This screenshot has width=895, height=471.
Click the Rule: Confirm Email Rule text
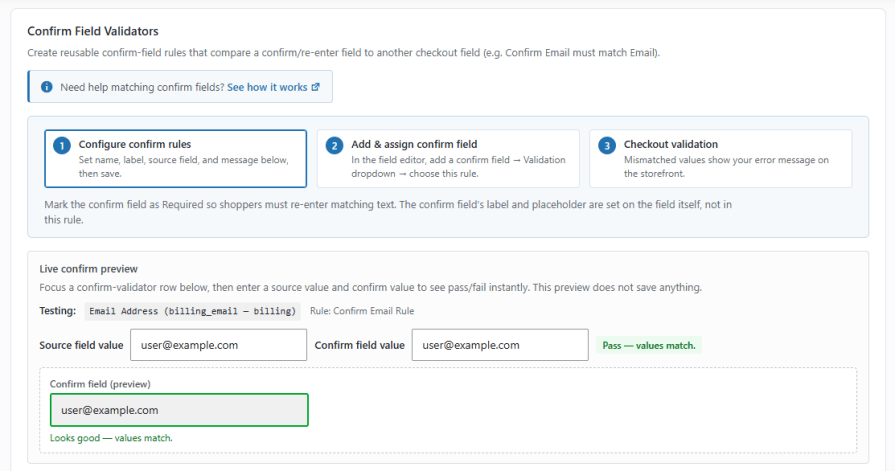point(362,311)
